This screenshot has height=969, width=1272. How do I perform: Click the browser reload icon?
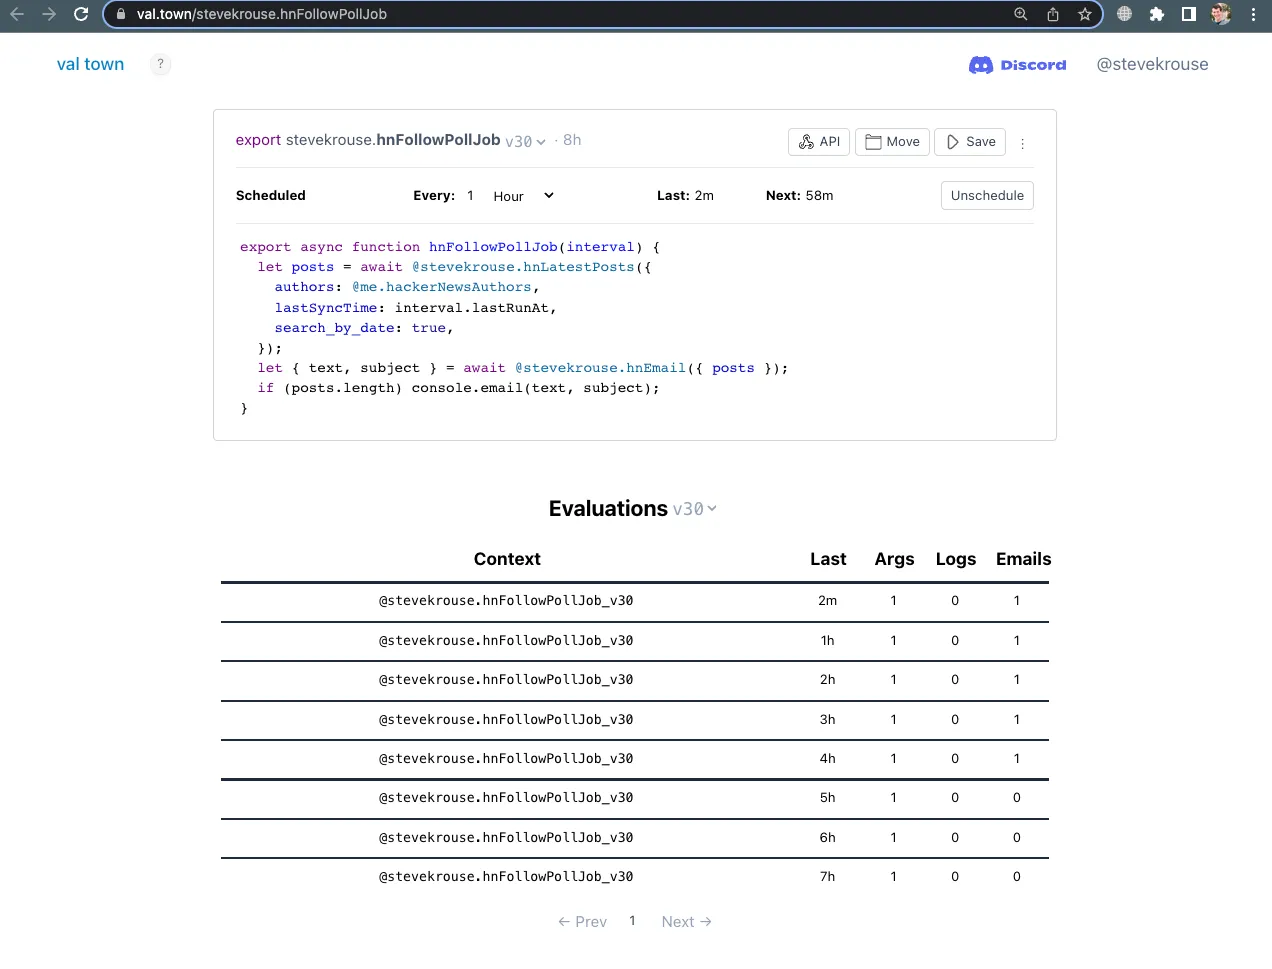81,14
